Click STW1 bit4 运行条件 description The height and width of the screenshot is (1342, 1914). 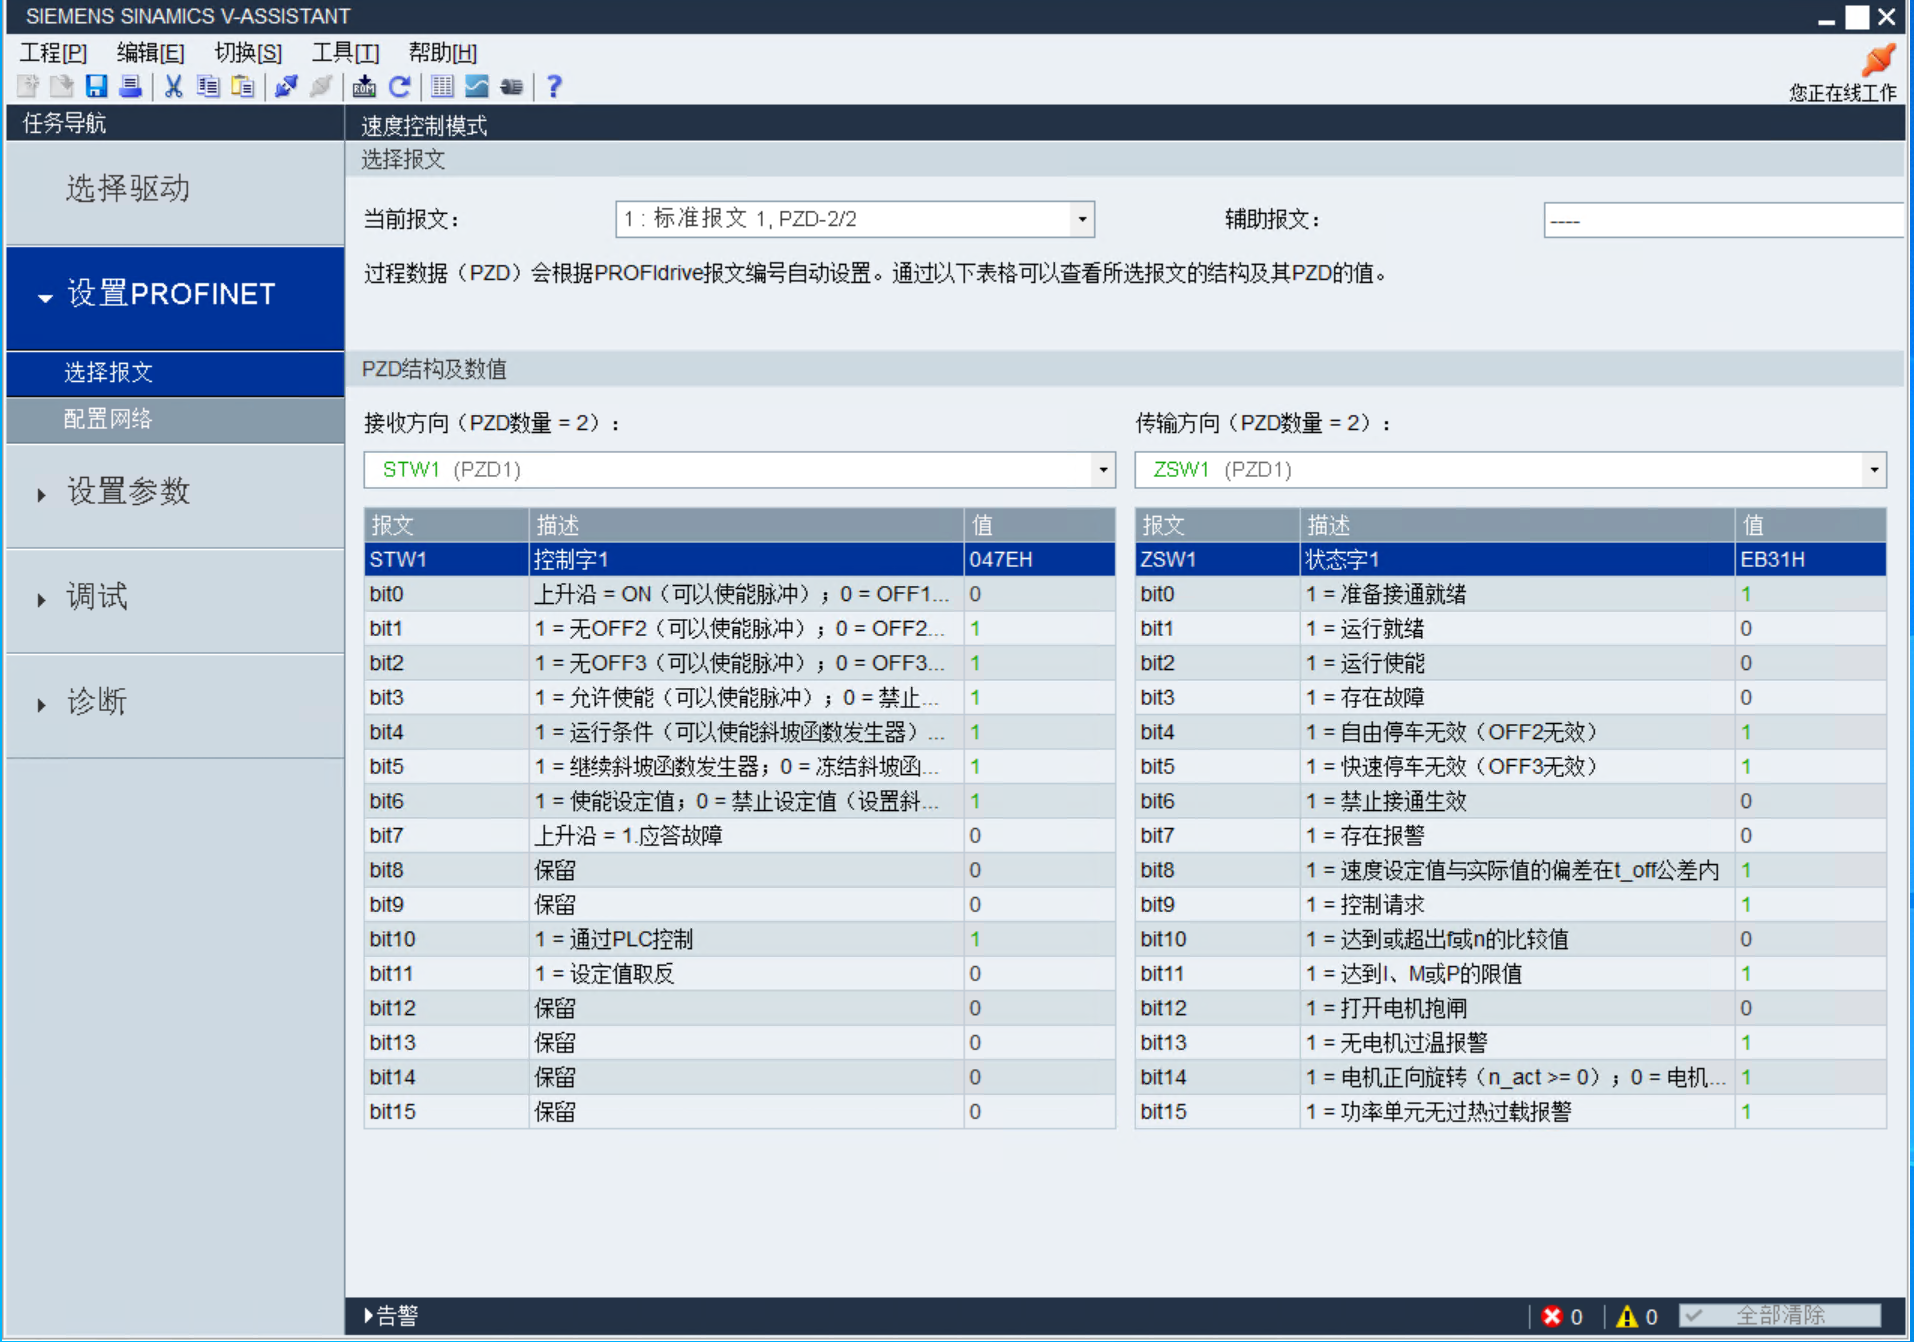coord(746,732)
